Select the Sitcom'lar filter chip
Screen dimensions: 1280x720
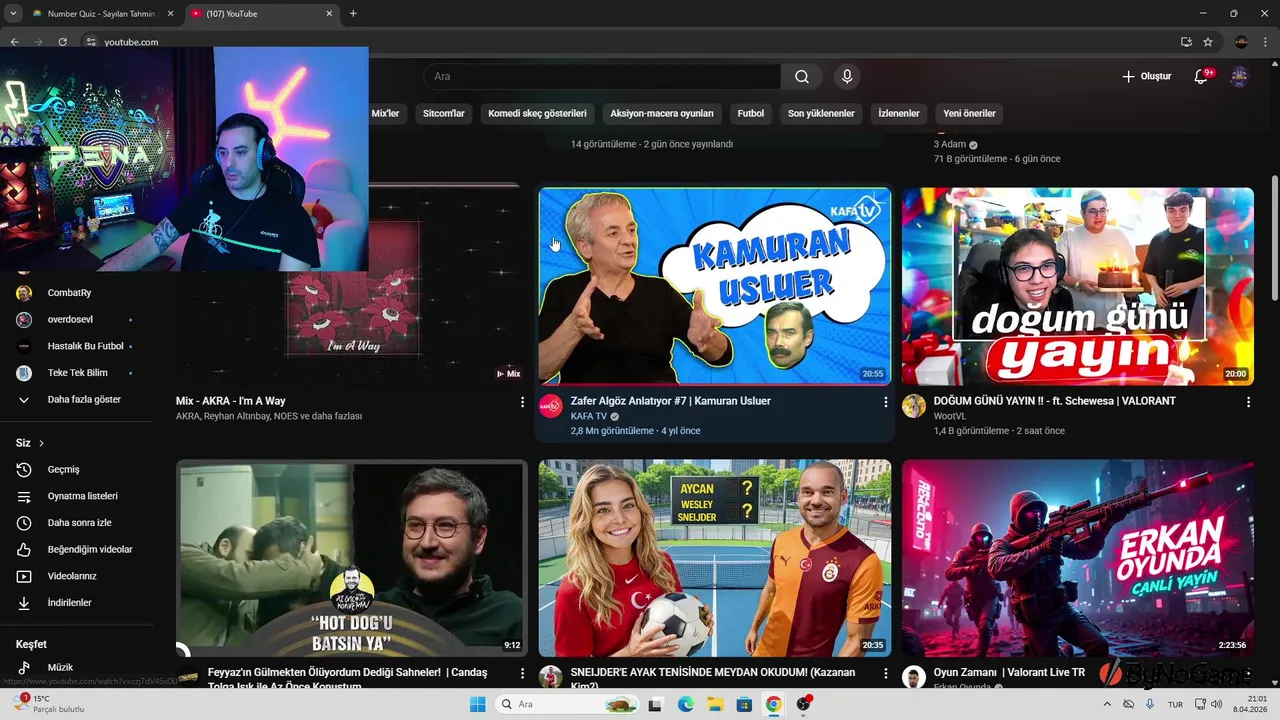click(444, 113)
